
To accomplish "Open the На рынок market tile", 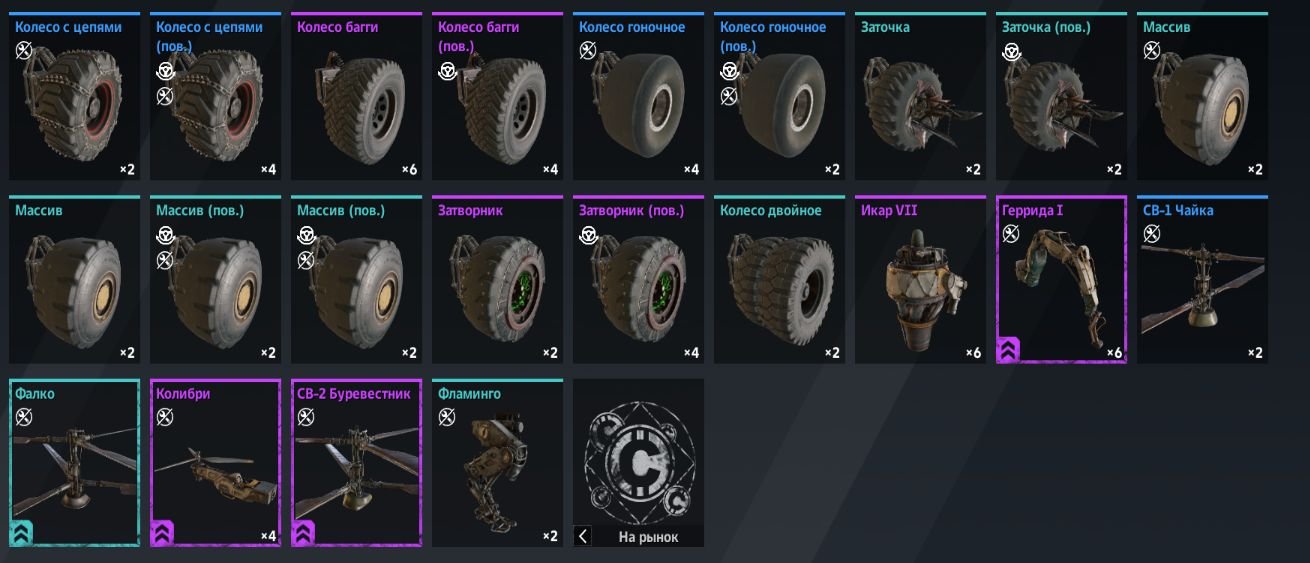I will coord(638,463).
